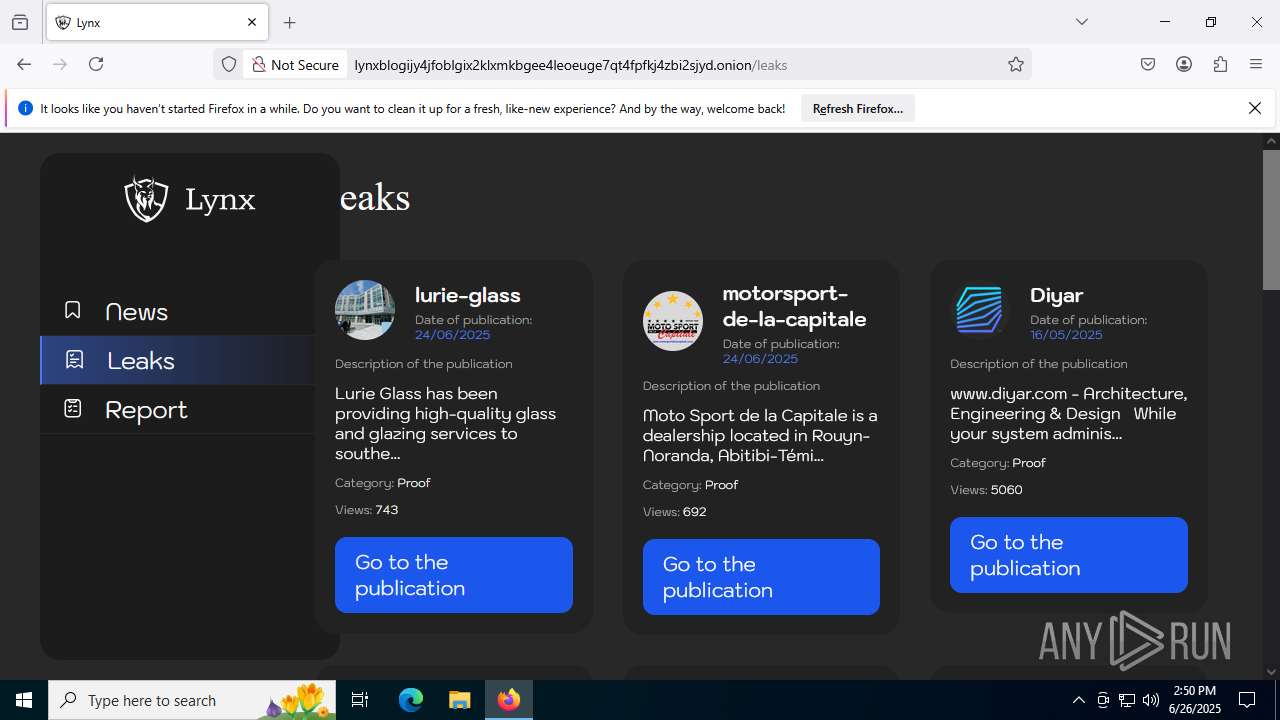Launch Microsoft Edge from taskbar
The width and height of the screenshot is (1280, 720).
click(411, 700)
